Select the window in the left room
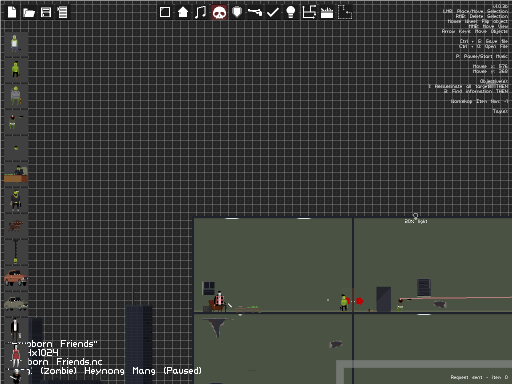This screenshot has height=384, width=512. [209, 289]
